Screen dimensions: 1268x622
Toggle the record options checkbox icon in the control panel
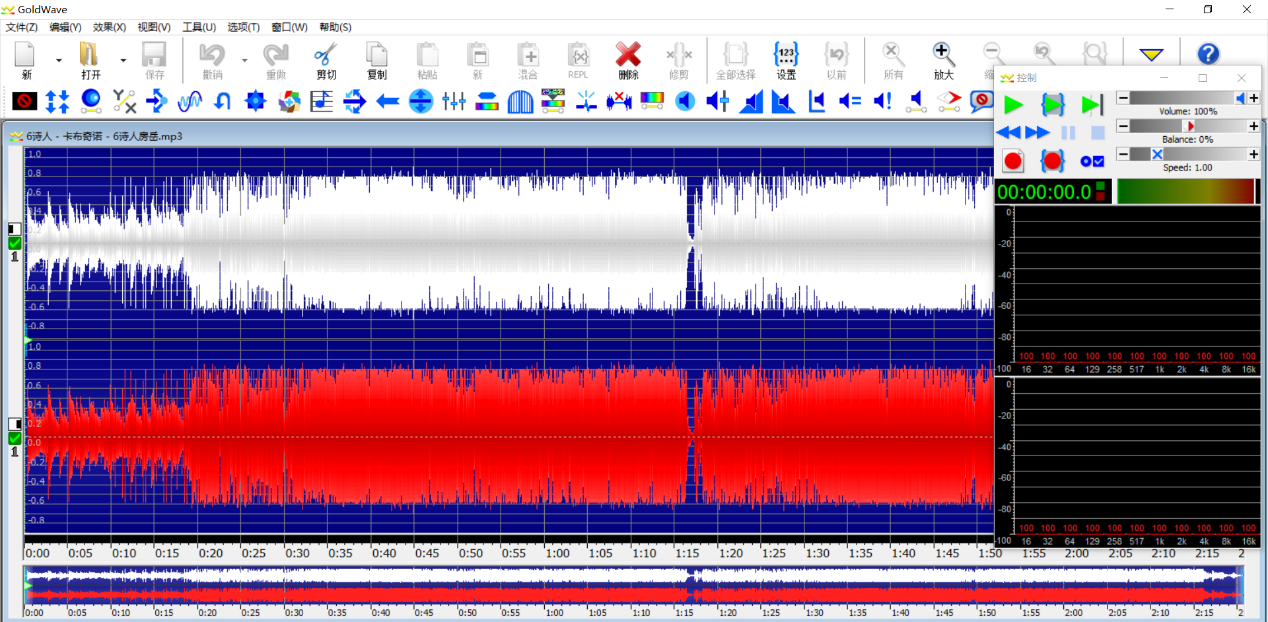[1092, 161]
